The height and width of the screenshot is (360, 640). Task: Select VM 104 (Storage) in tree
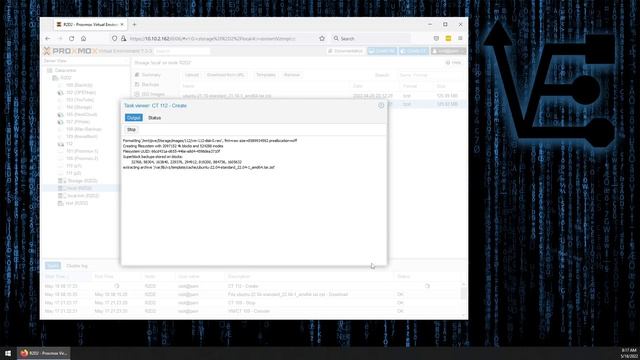pyautogui.click(x=79, y=107)
